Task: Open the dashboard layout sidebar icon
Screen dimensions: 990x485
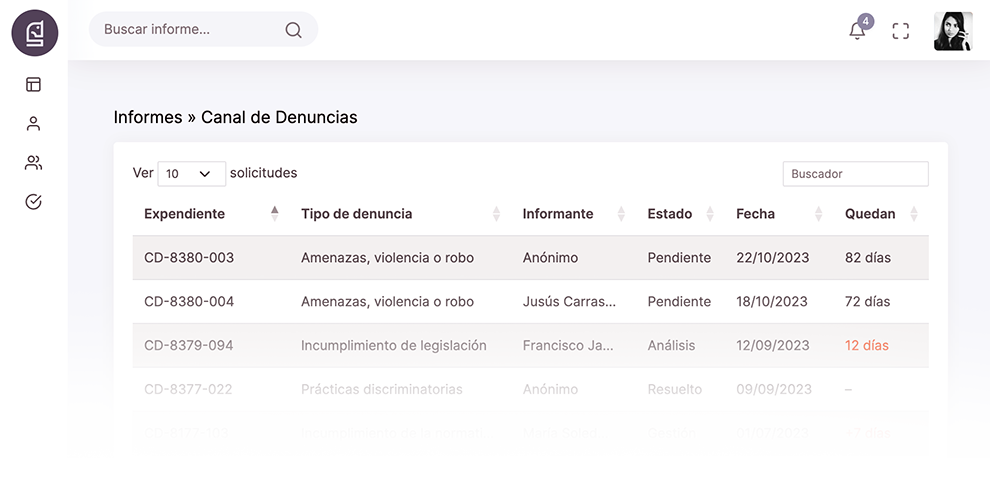Action: click(x=34, y=84)
